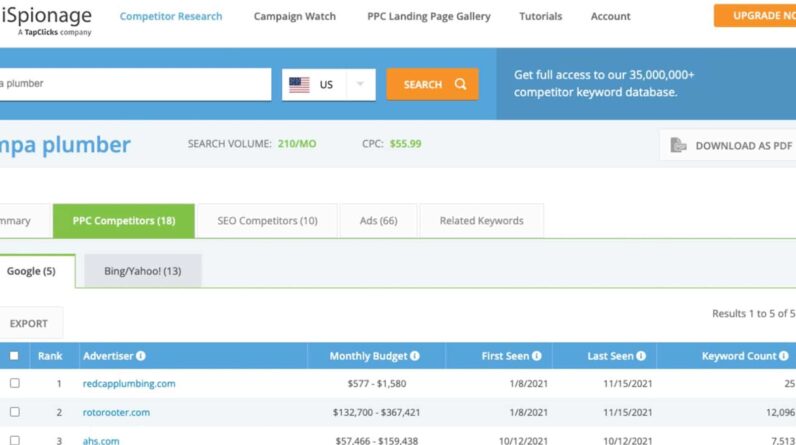Click First Seen 10/12/2021 in the ahs.com row
Viewport: 796px width, 445px height.
[x=523, y=440]
